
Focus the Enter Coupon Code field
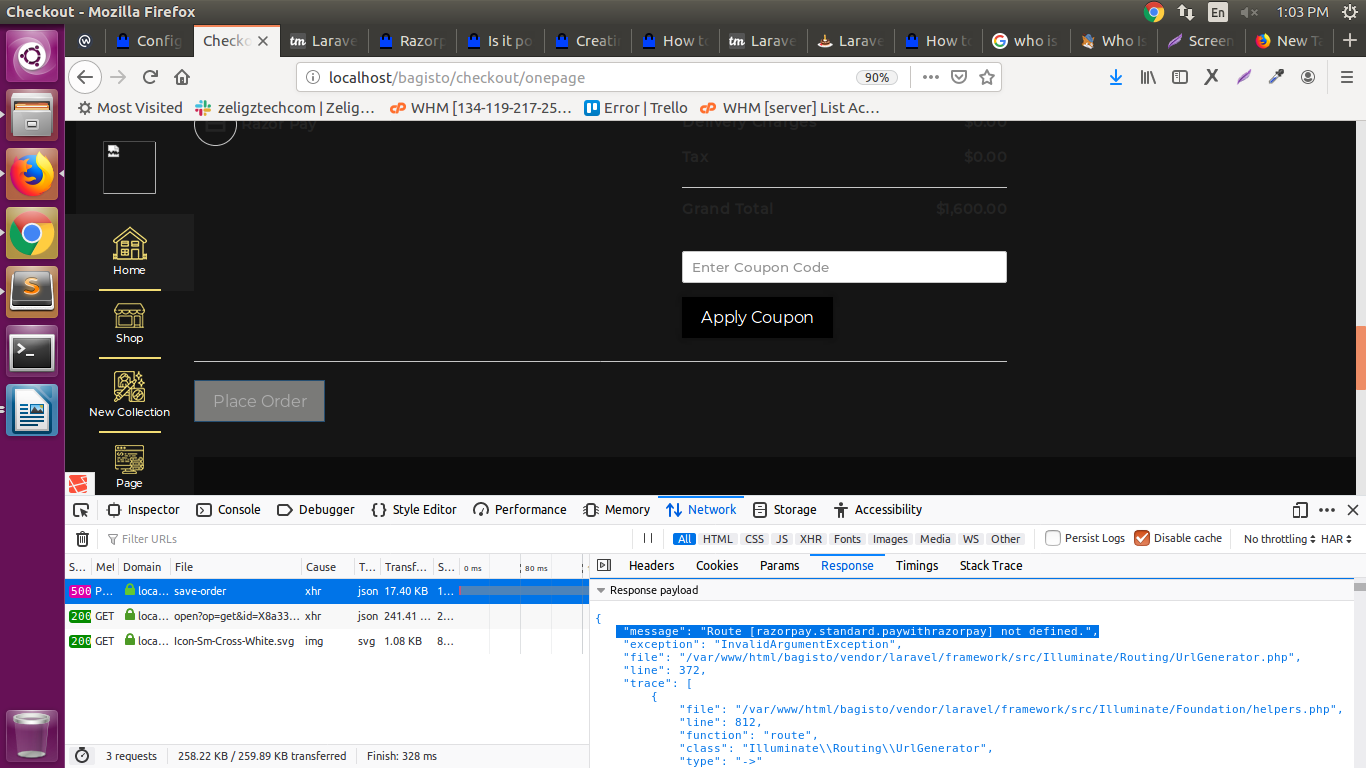click(x=844, y=267)
